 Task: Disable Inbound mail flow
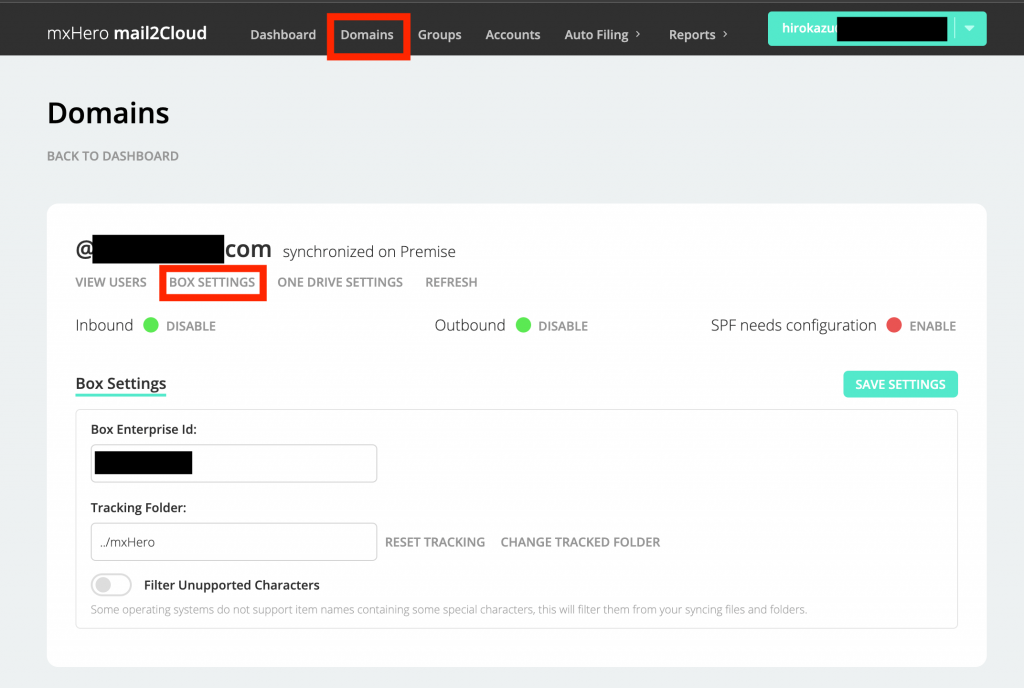tap(191, 326)
